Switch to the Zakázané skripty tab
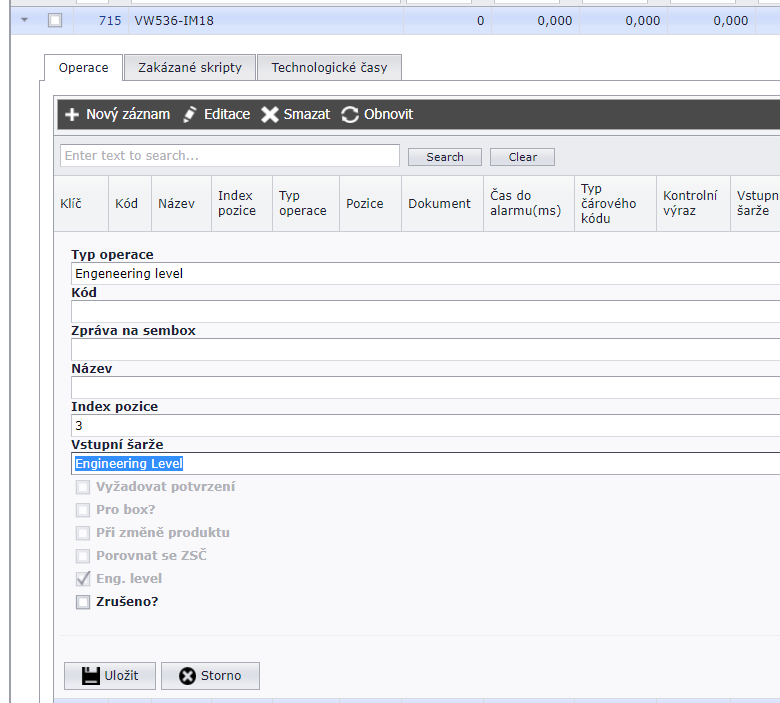Image resolution: width=780 pixels, height=703 pixels. coord(190,68)
